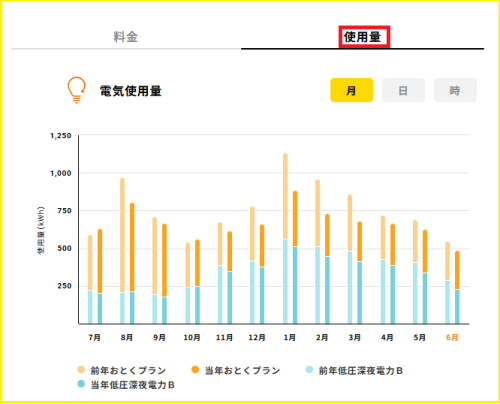The height and width of the screenshot is (404, 500).
Task: Click the 750 y-axis value
Action: 64,211
